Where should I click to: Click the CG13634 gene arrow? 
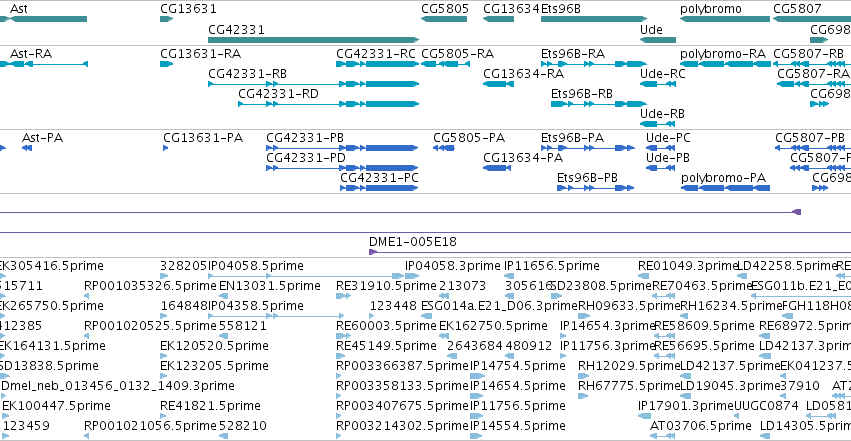click(x=498, y=19)
